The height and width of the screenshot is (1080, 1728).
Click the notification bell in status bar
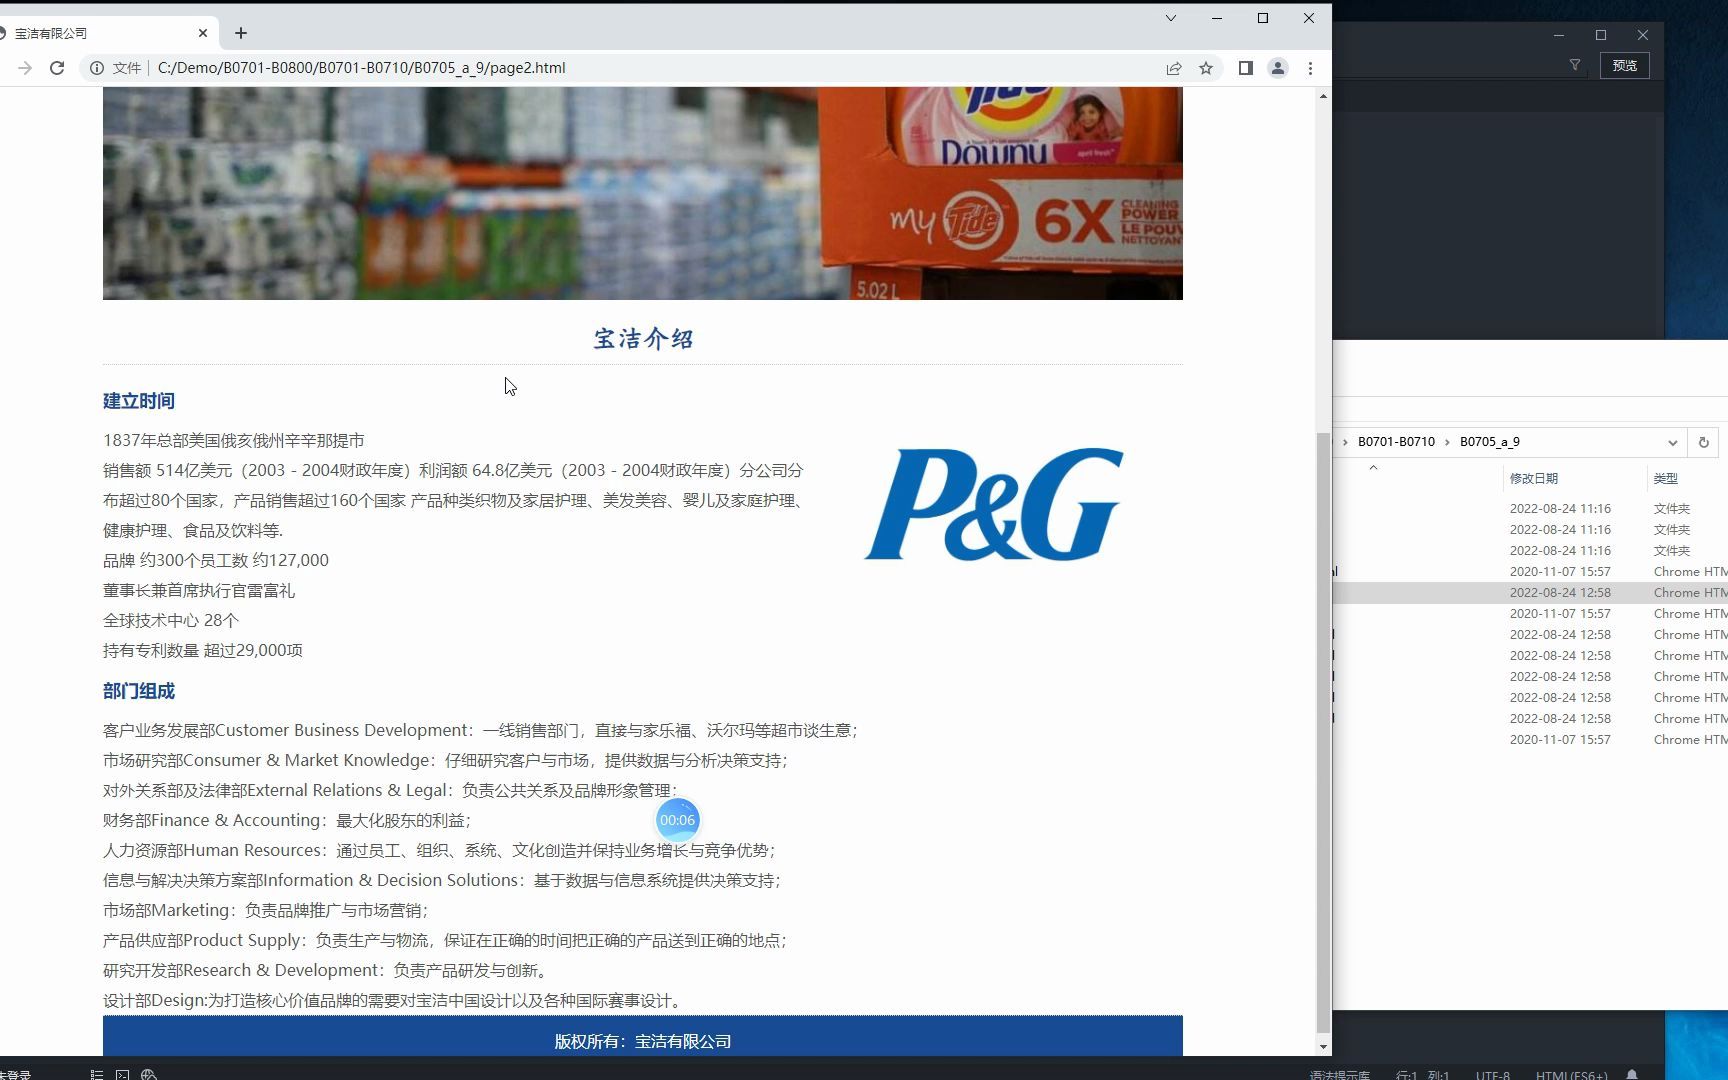tap(1632, 1075)
